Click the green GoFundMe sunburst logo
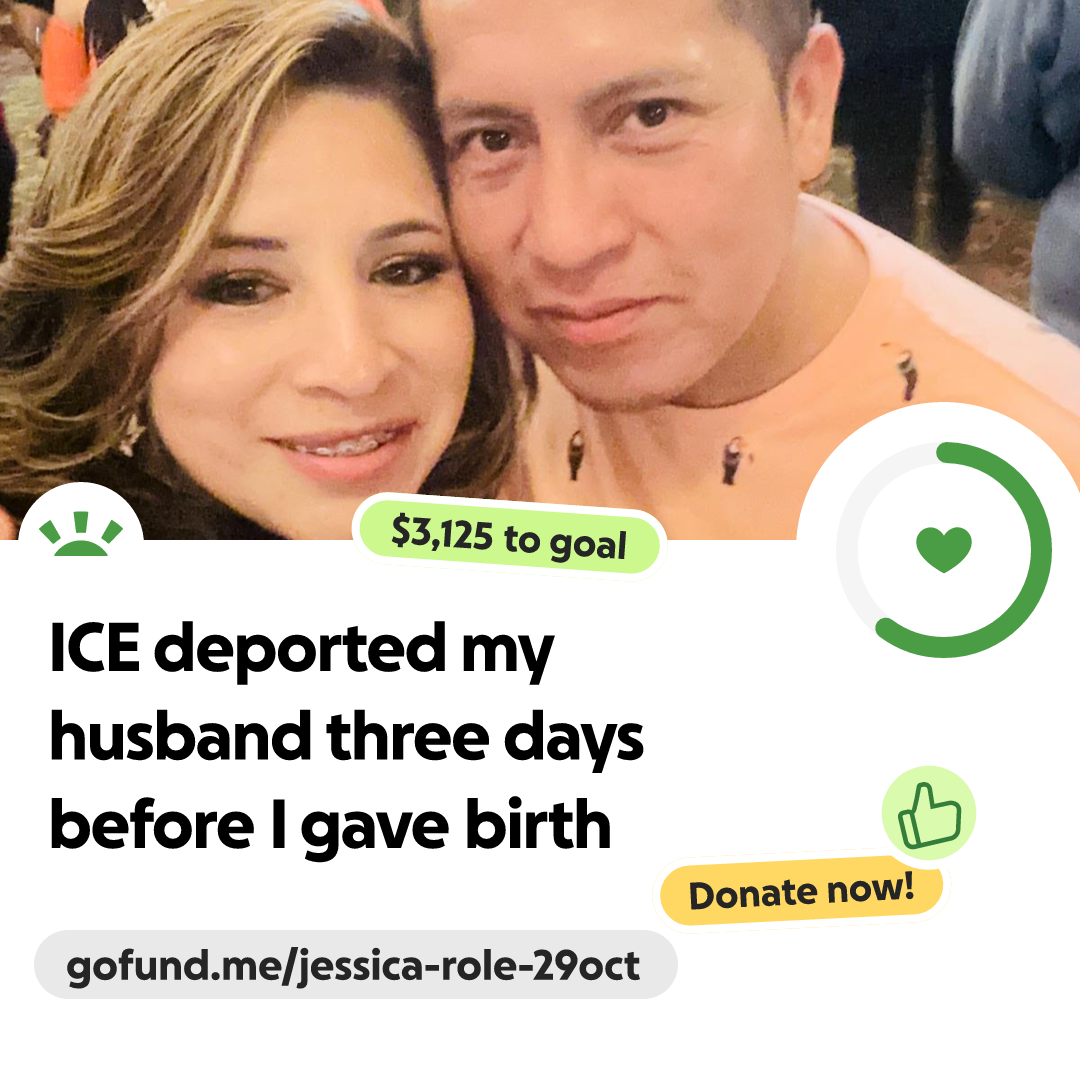The height and width of the screenshot is (1080, 1080). pyautogui.click(x=81, y=534)
